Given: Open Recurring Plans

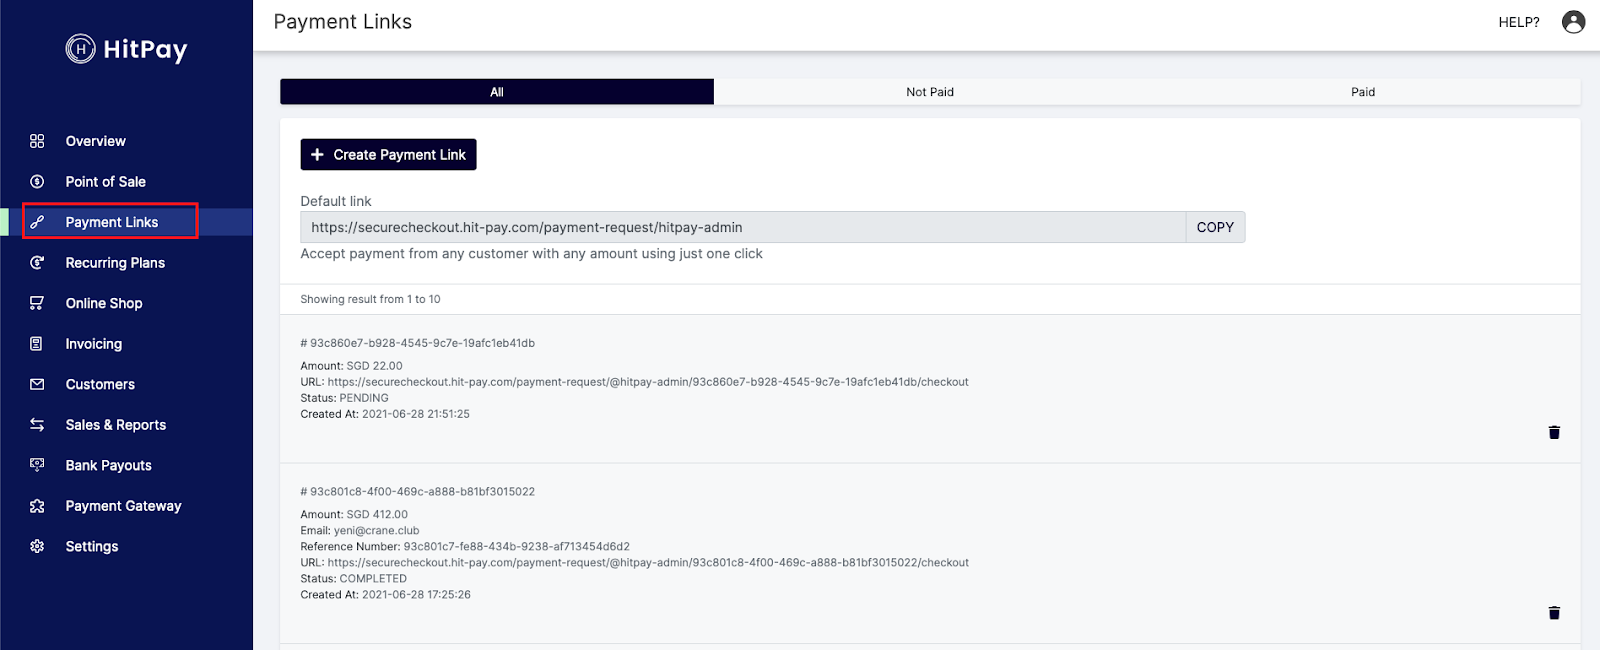Looking at the screenshot, I should click(x=115, y=263).
